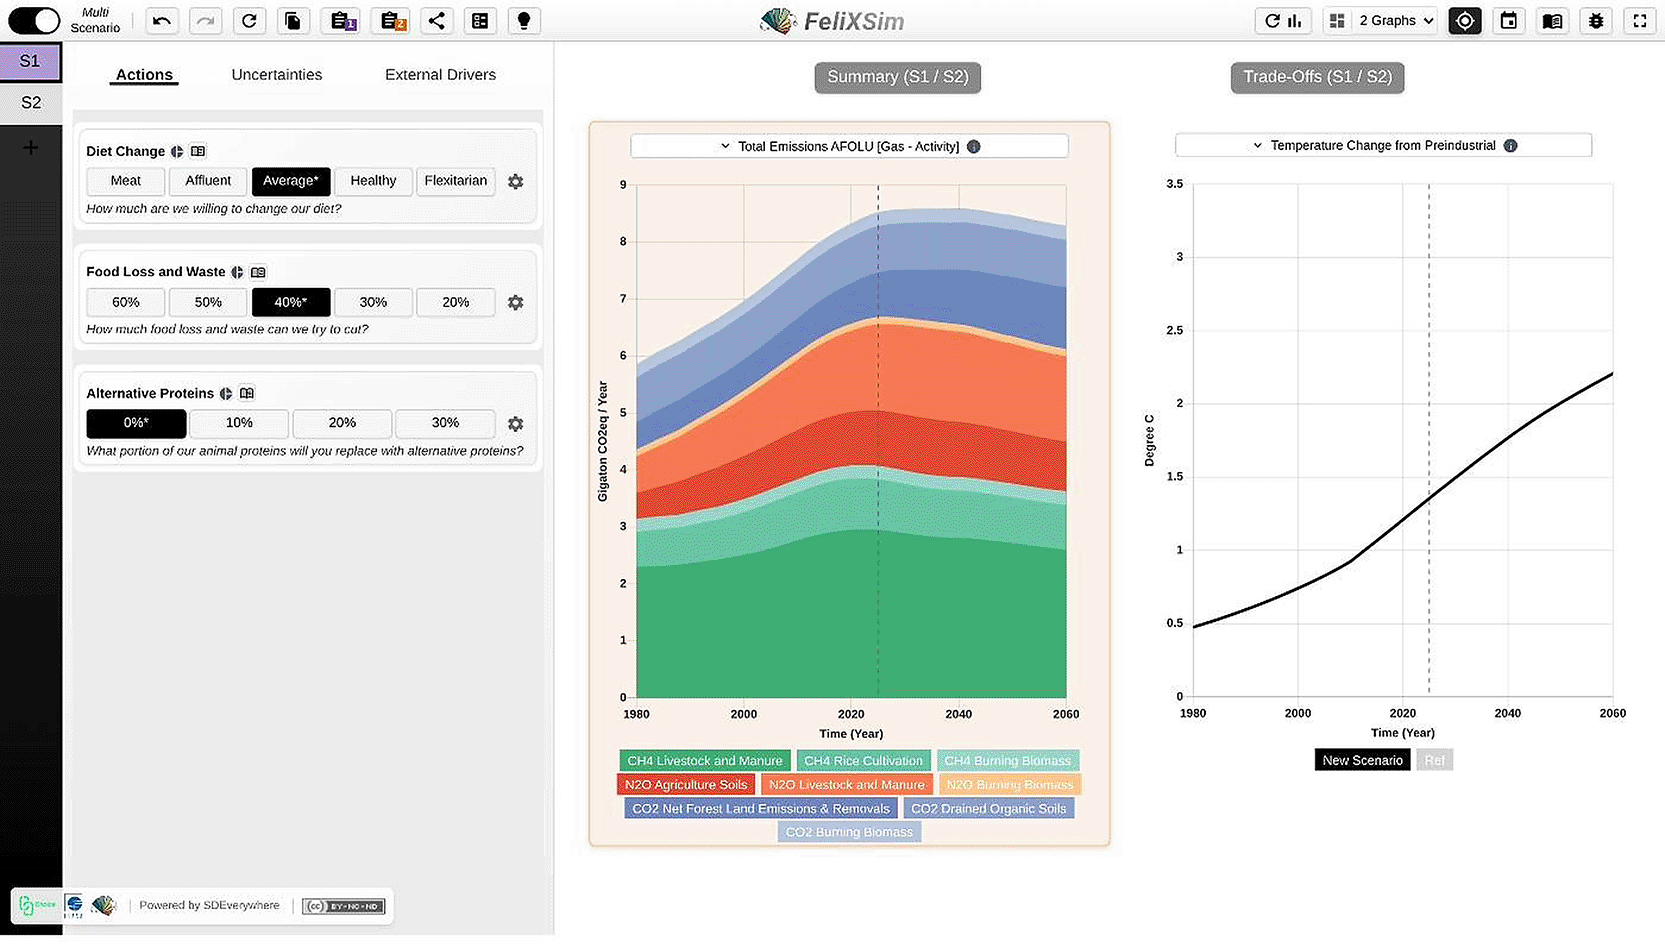1665x944 pixels.
Task: Click the lightbulb icon
Action: 524,21
